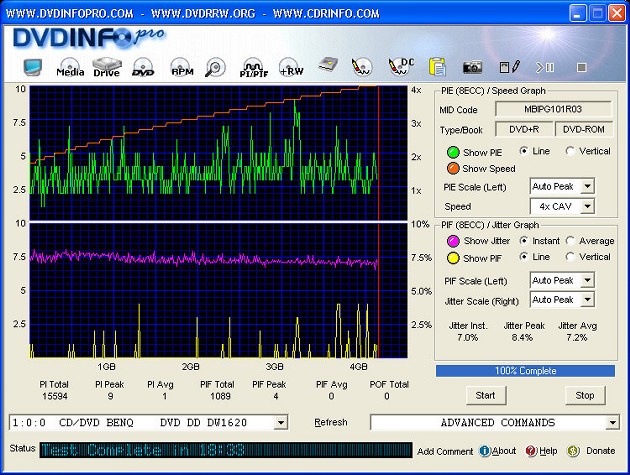
Task: Toggle the green Show PIE indicator
Action: pyautogui.click(x=453, y=152)
